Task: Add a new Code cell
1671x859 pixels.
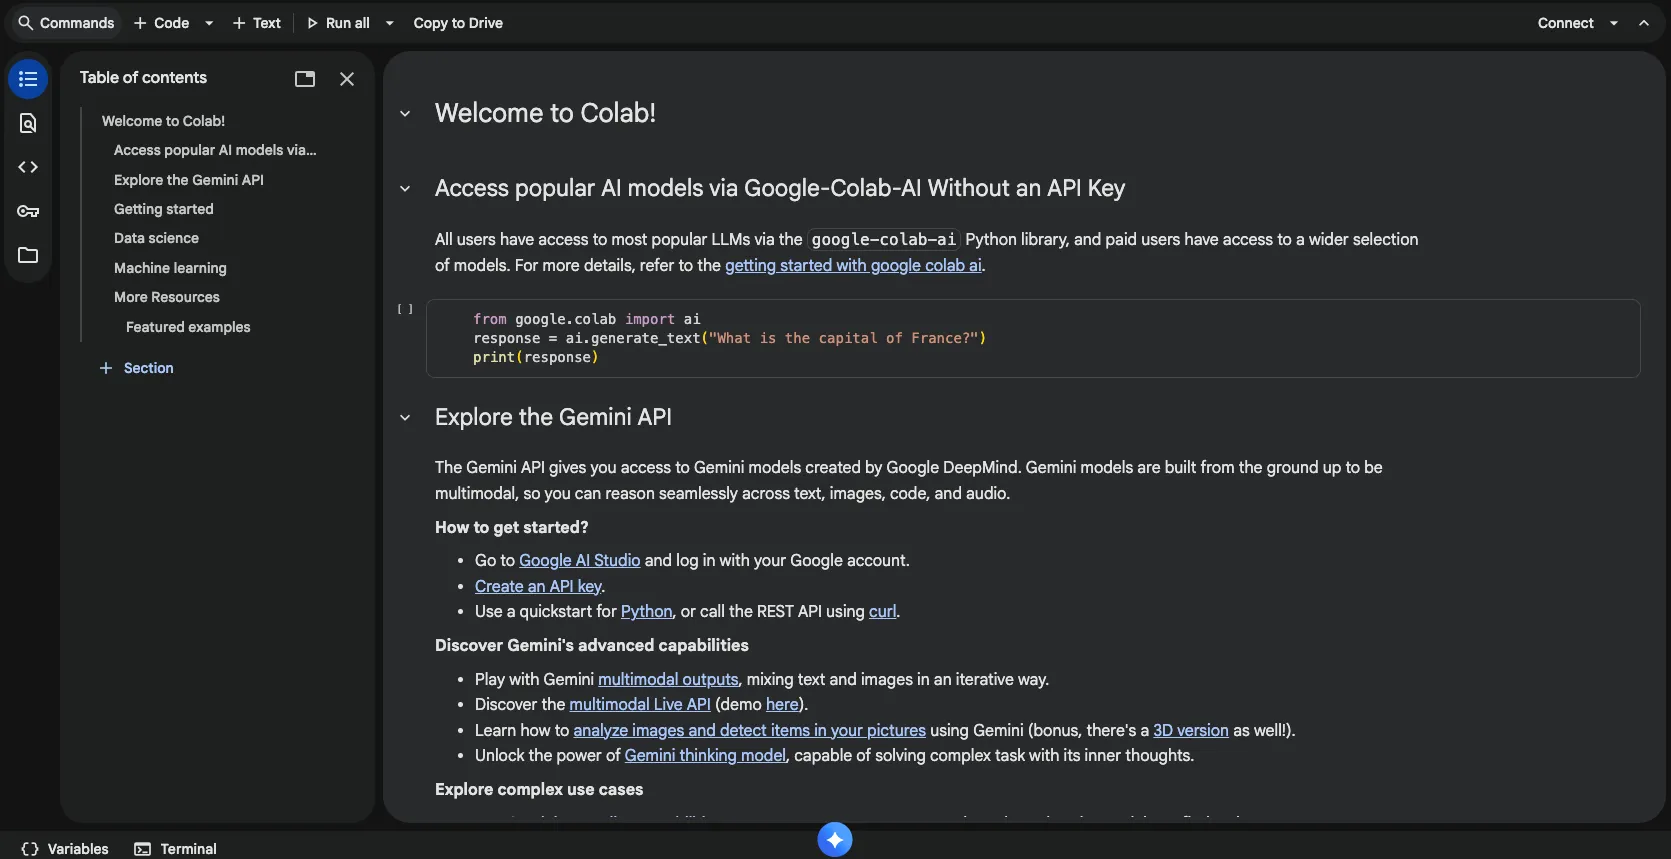Action: click(x=161, y=23)
